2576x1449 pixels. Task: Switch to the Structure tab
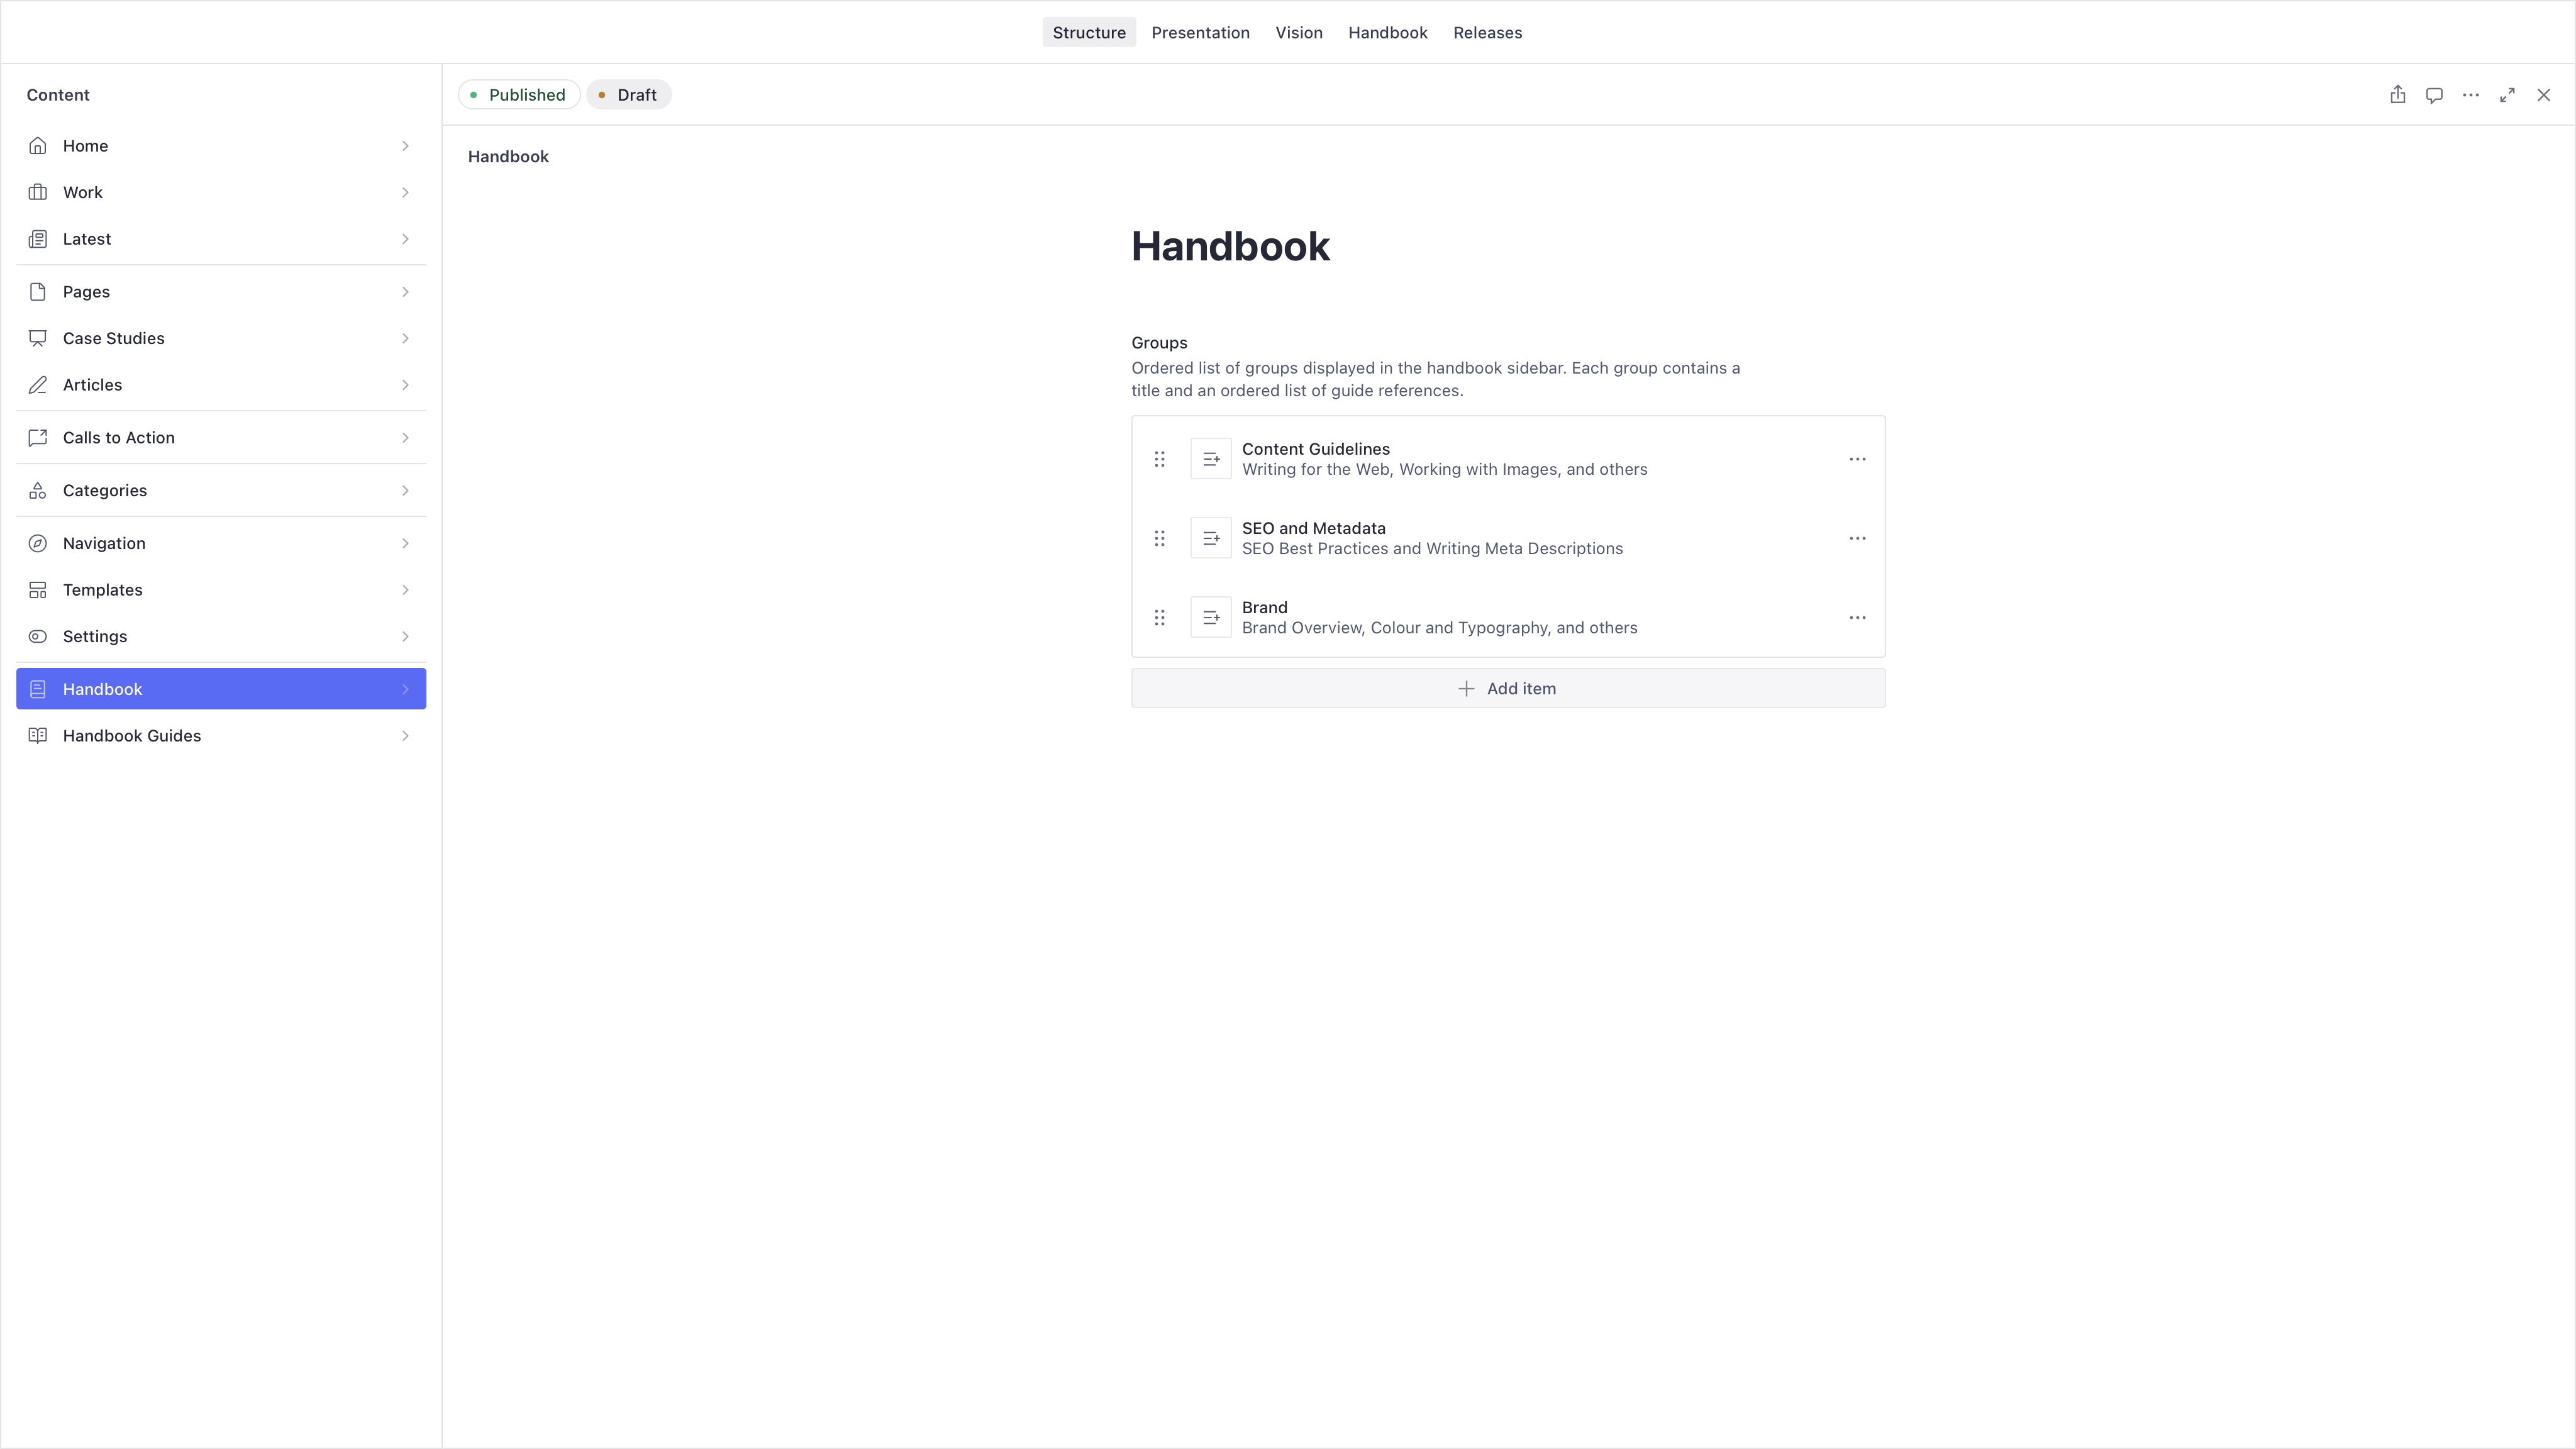(x=1089, y=32)
